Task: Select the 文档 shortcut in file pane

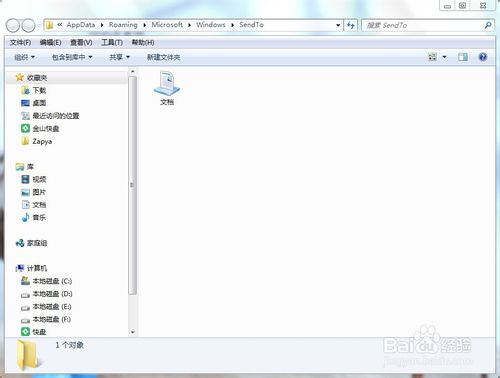Action: pos(167,89)
